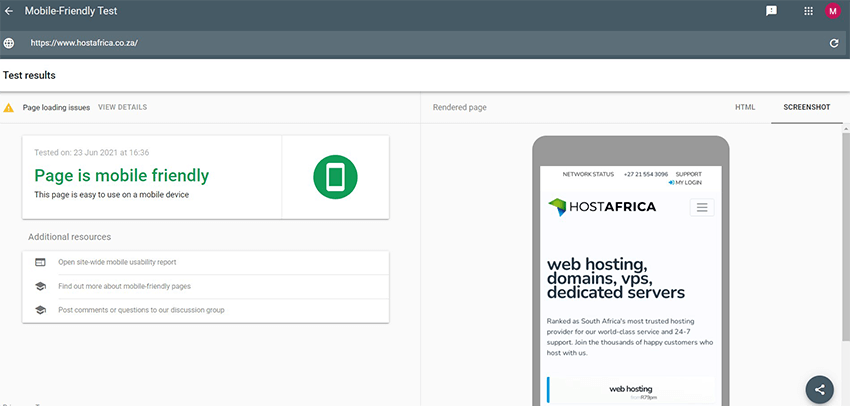
Task: Post comments to the discussion group
Action: (x=141, y=310)
